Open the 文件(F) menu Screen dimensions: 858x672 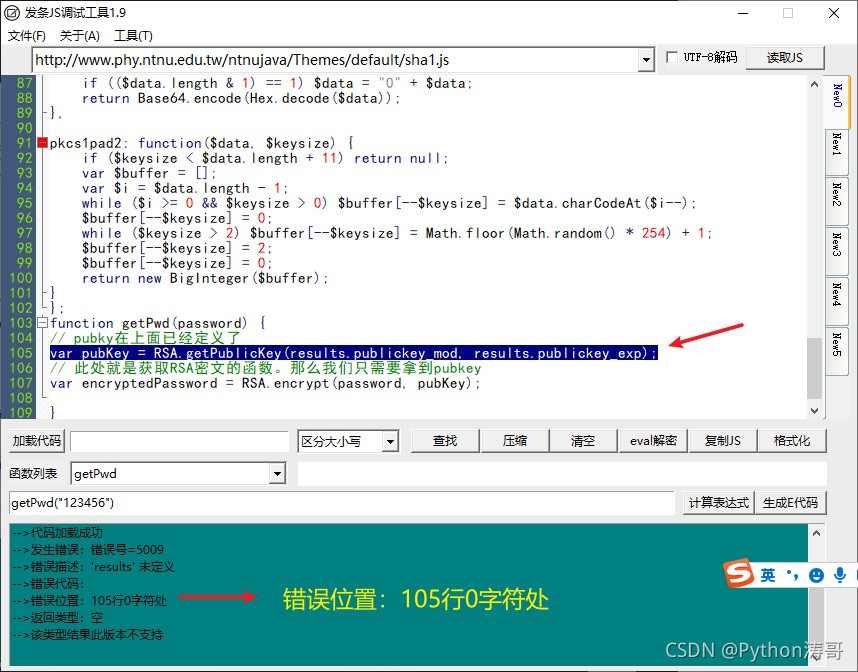26,36
